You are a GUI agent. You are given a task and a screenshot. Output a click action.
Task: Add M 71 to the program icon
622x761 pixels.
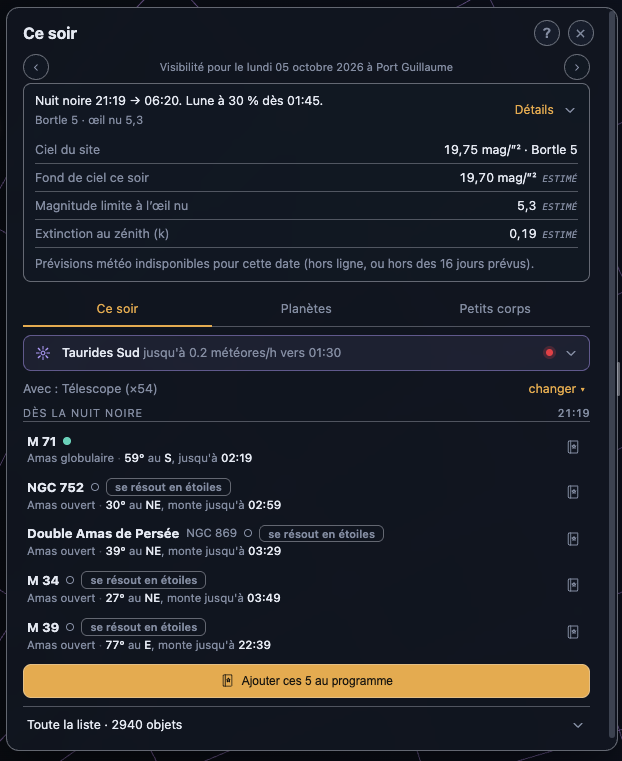[x=573, y=447]
